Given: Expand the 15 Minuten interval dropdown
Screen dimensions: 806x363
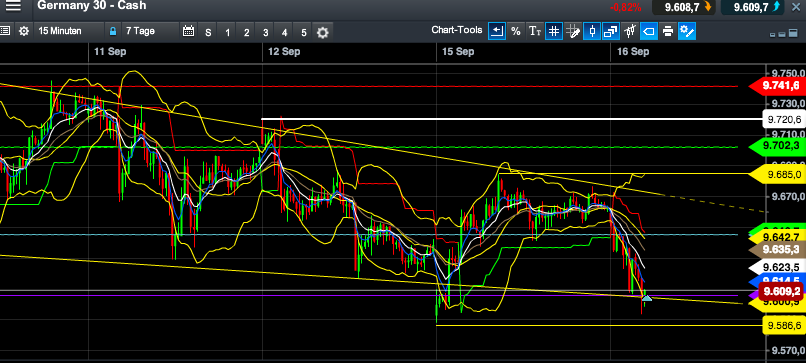Looking at the screenshot, I should pyautogui.click(x=68, y=31).
